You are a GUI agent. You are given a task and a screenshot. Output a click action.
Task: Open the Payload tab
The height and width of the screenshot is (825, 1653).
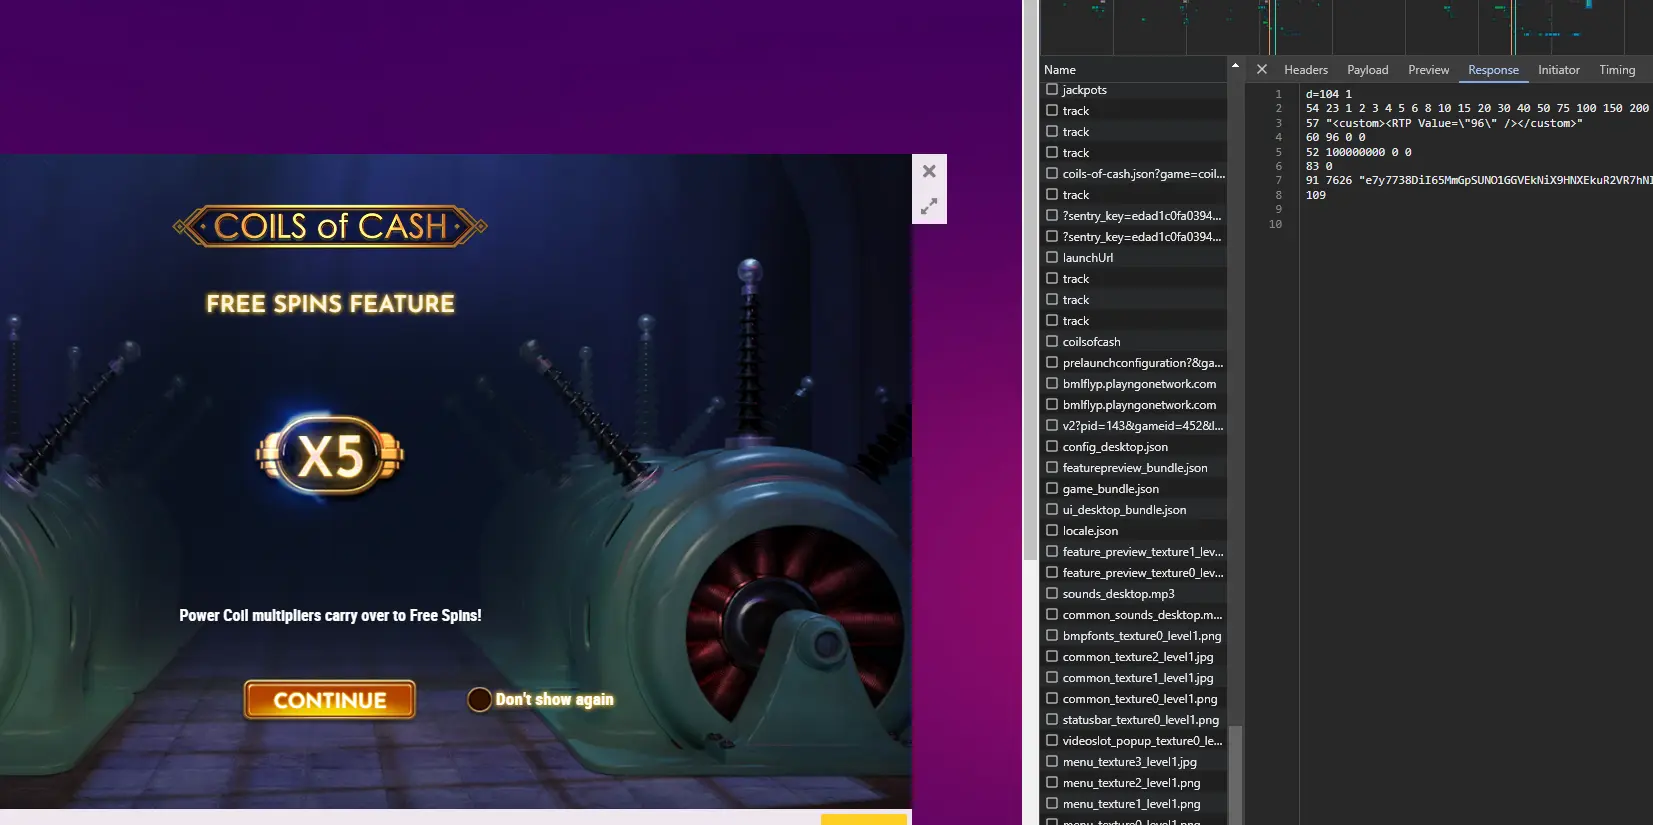coord(1368,70)
